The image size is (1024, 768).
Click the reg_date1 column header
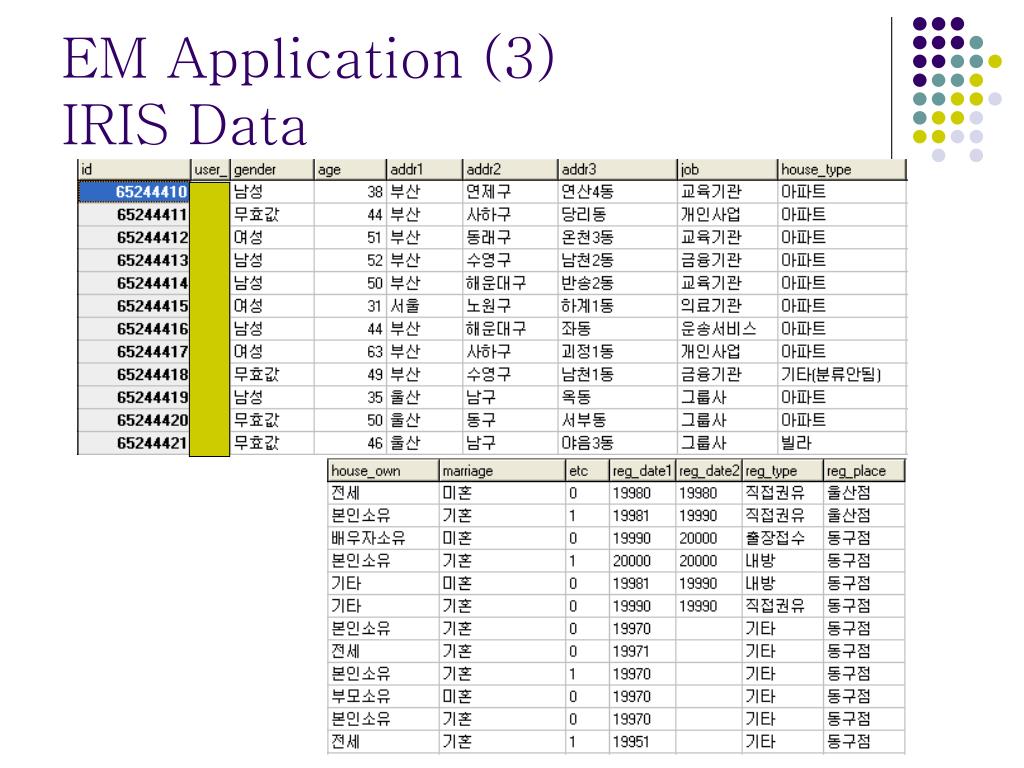pyautogui.click(x=642, y=471)
